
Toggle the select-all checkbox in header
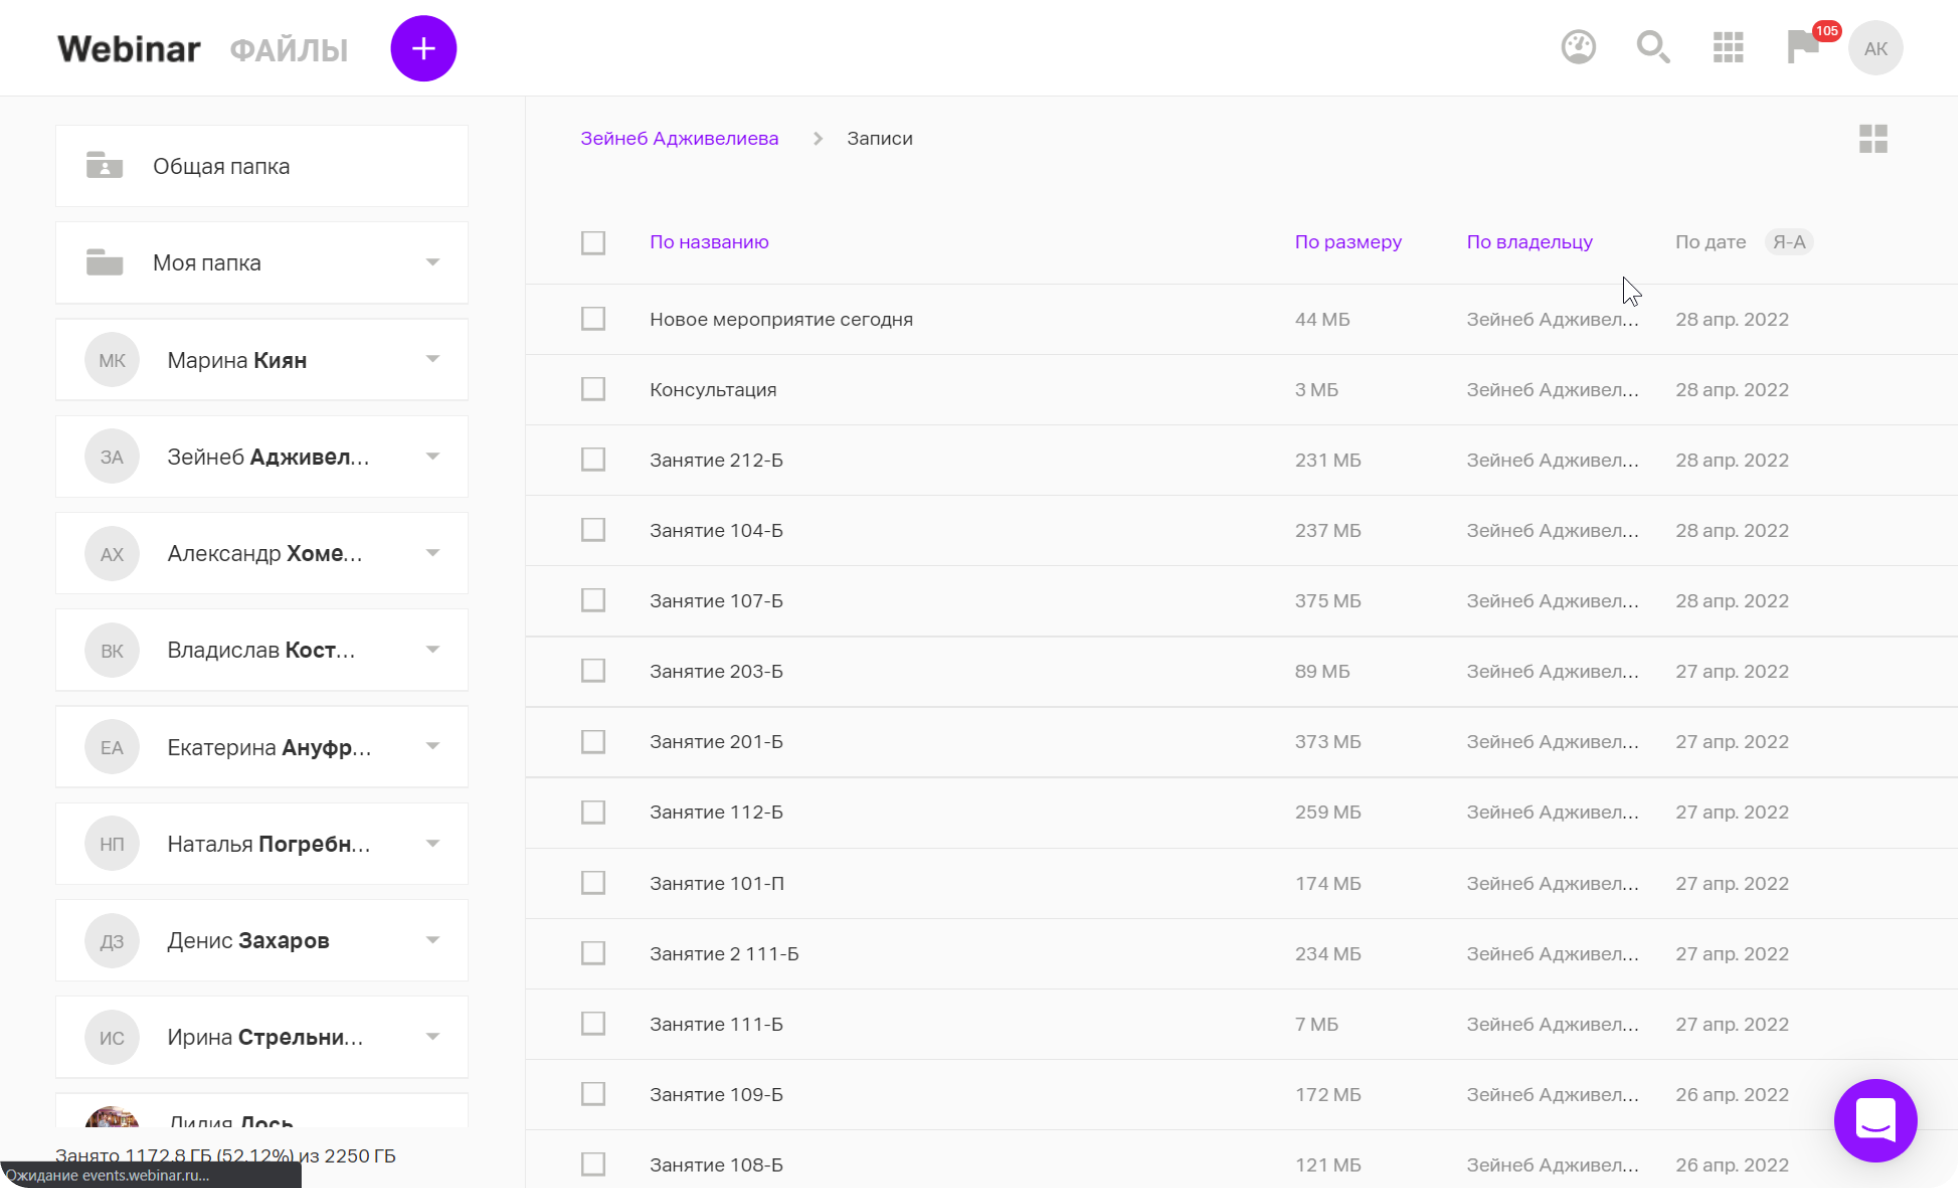pos(593,242)
